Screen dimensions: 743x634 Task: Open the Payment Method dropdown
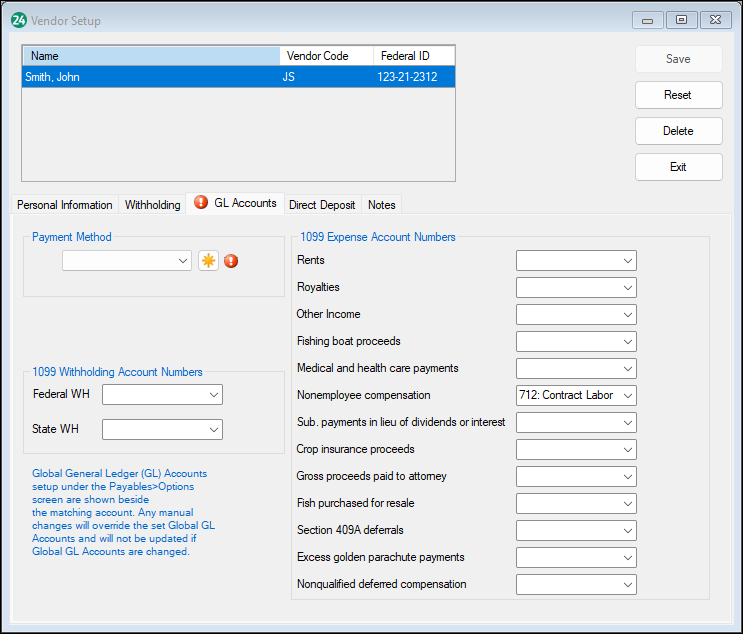click(x=126, y=261)
